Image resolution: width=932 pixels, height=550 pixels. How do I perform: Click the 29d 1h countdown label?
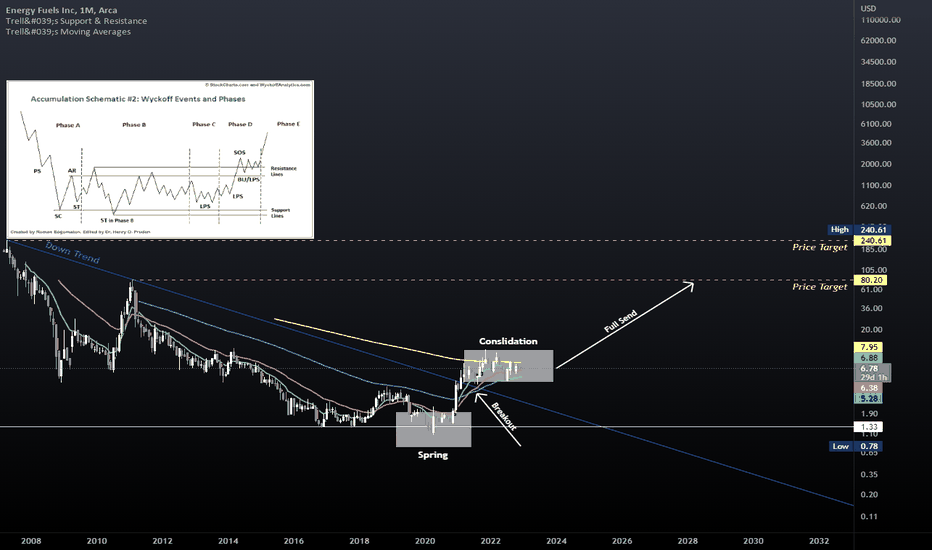click(873, 378)
